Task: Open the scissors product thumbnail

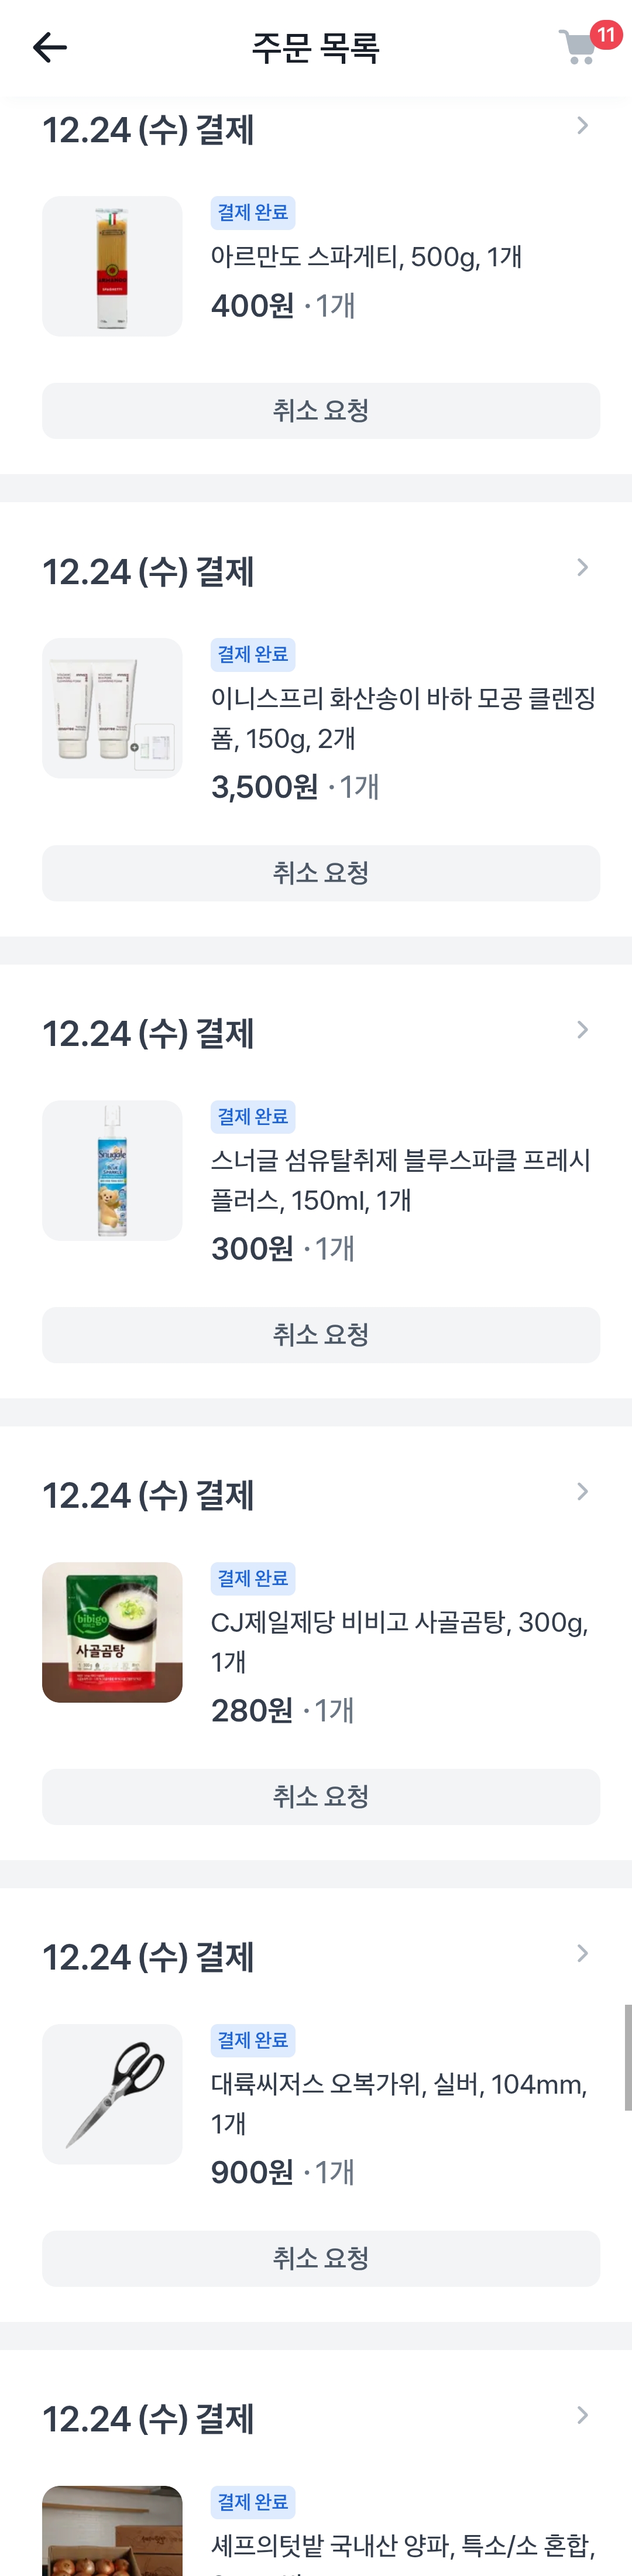Action: 112,2094
